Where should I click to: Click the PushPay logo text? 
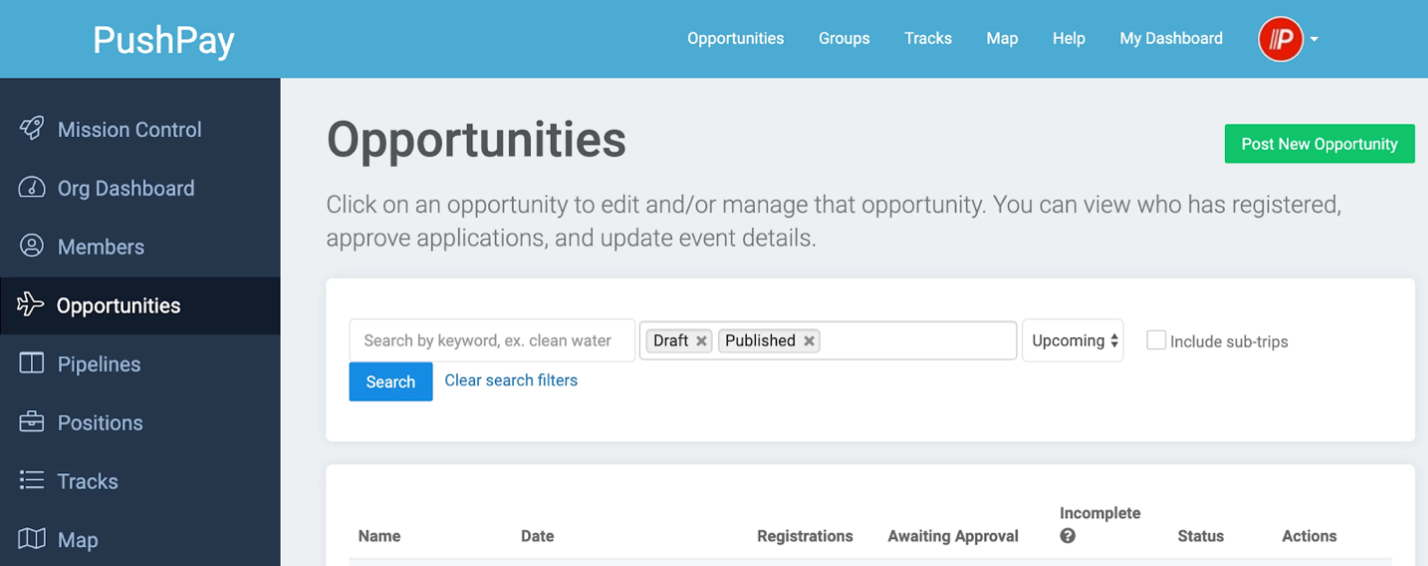[164, 40]
